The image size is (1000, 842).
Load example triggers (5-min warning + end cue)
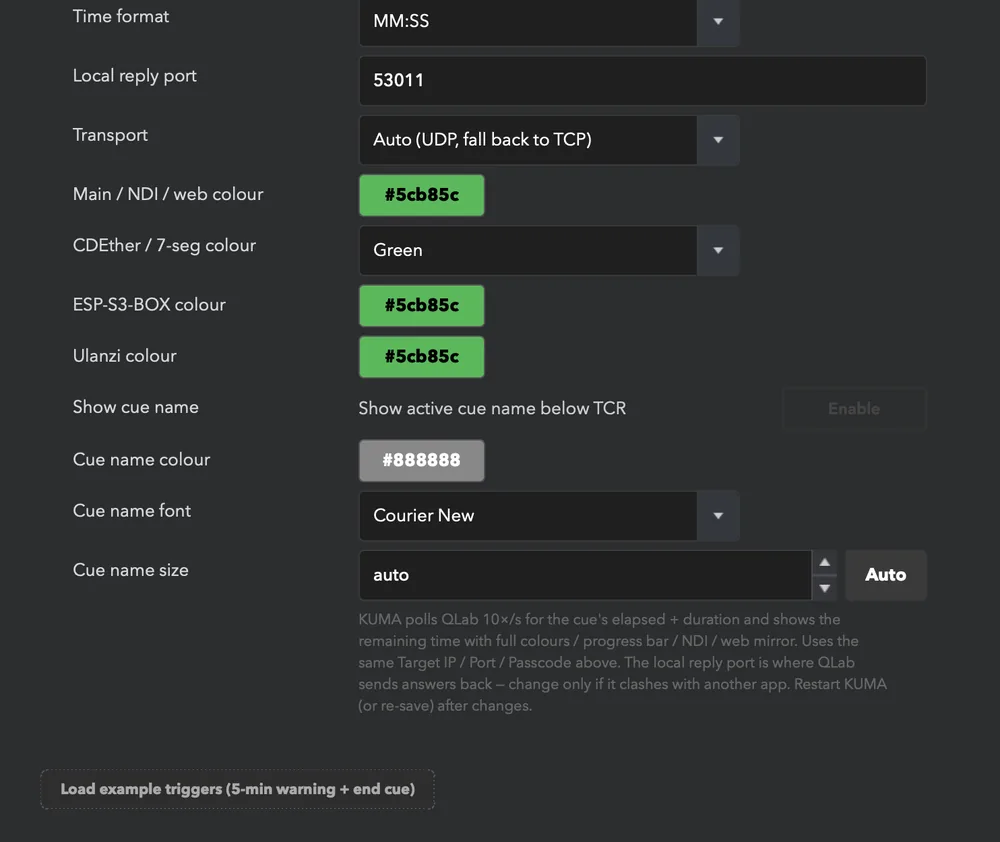click(x=238, y=789)
